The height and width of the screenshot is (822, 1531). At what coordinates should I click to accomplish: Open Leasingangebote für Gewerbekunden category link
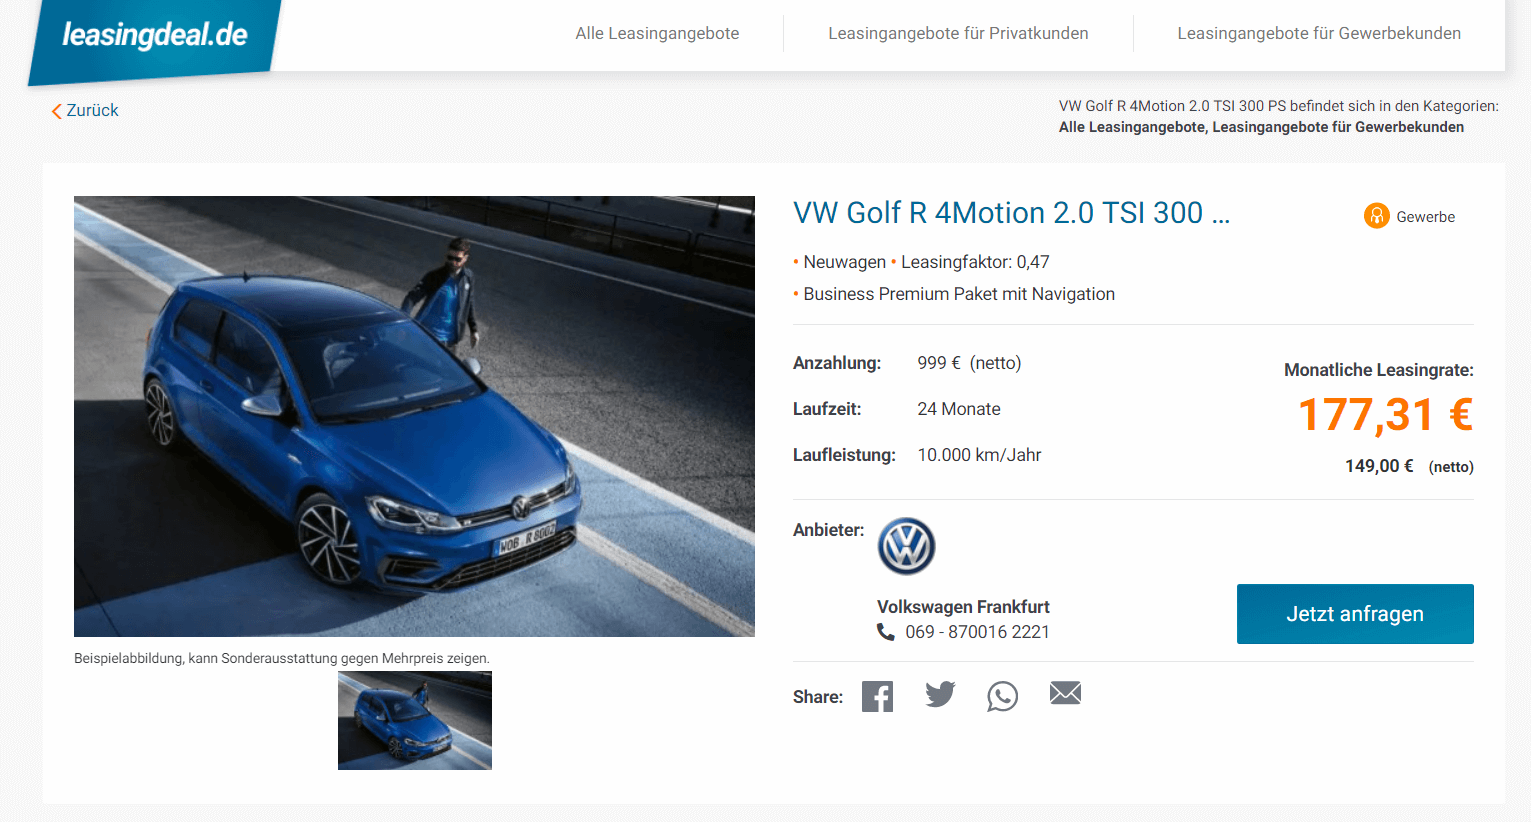pos(1338,127)
